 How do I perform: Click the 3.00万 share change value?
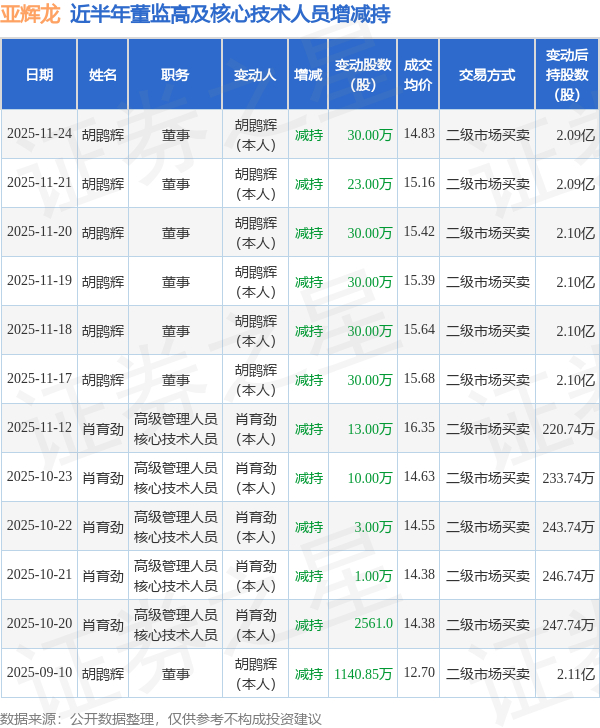click(x=373, y=527)
